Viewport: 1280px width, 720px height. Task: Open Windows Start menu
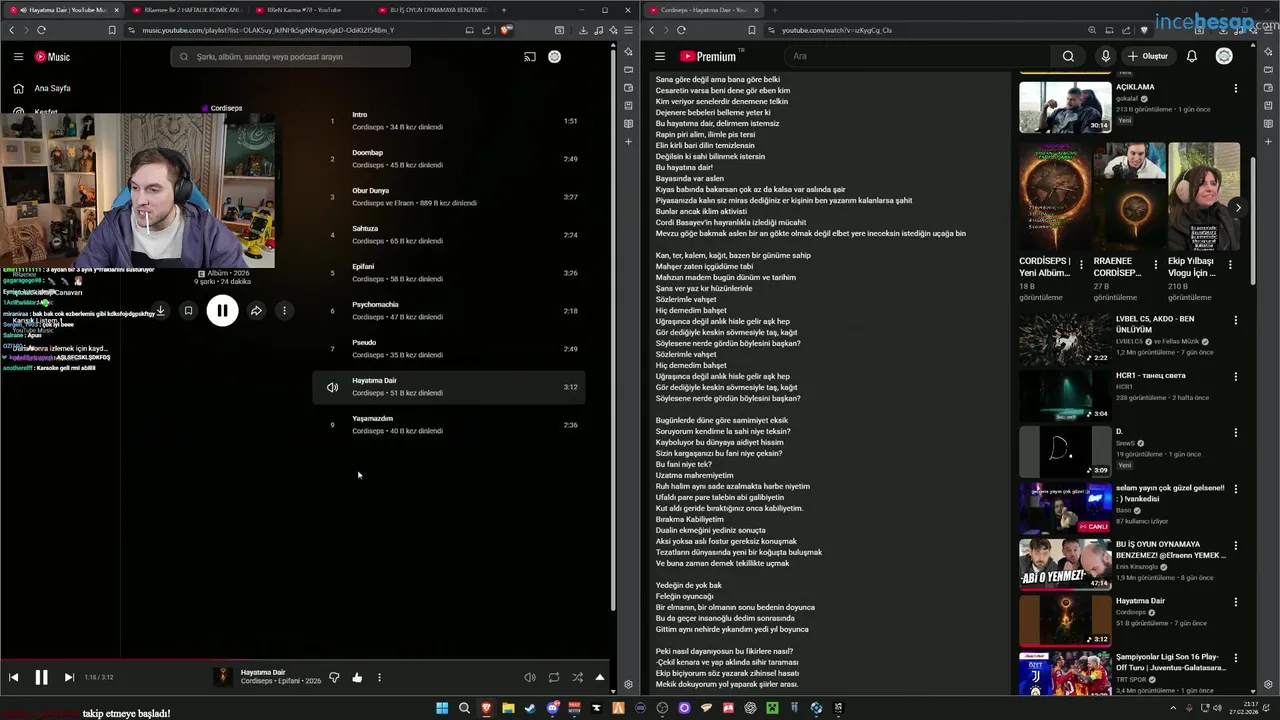tap(442, 708)
